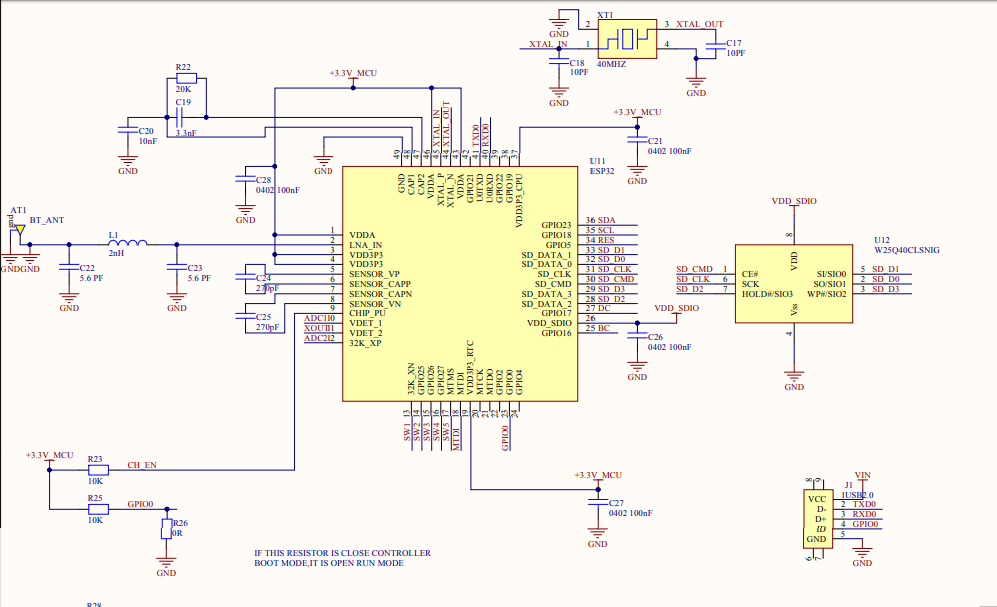The height and width of the screenshot is (607, 997).
Task: Click the CHIP_PU pin name
Action: click(368, 313)
